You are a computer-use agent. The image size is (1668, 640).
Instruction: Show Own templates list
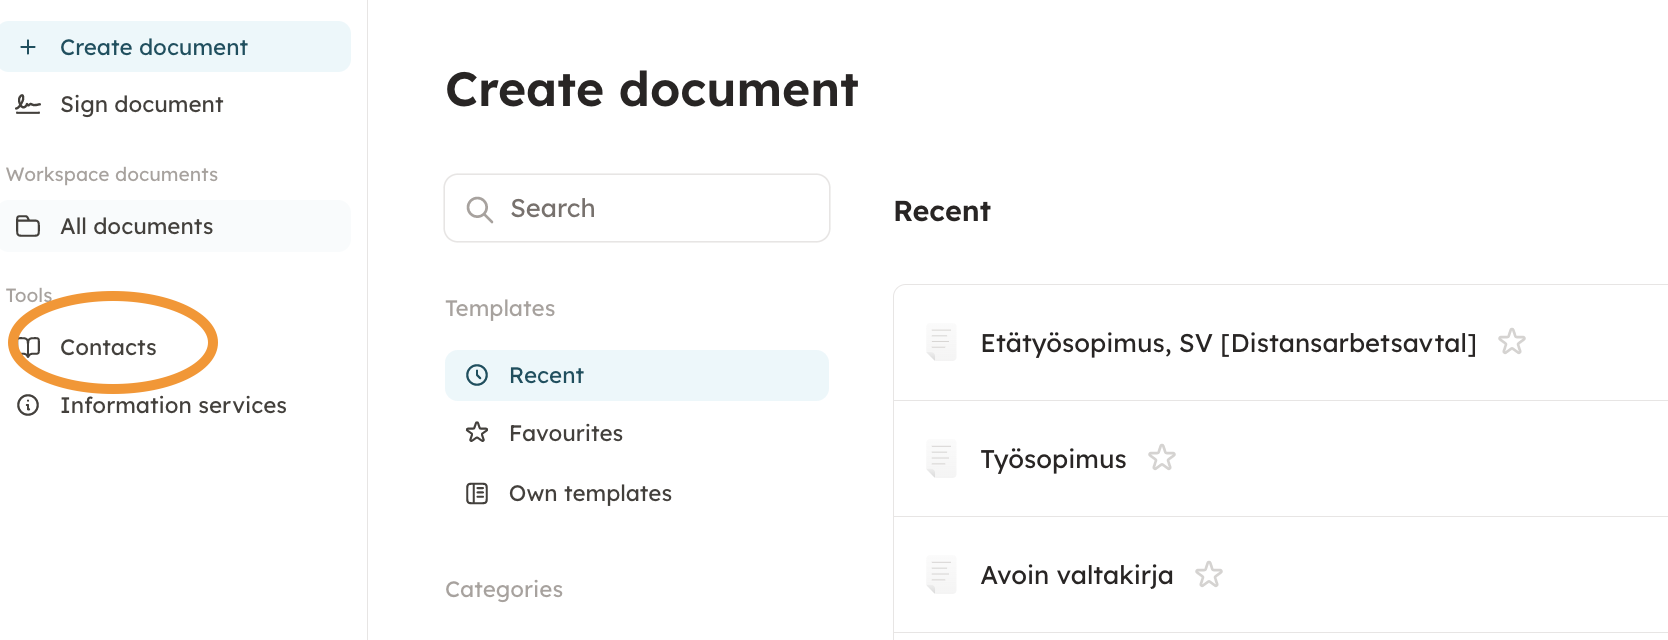coord(590,493)
